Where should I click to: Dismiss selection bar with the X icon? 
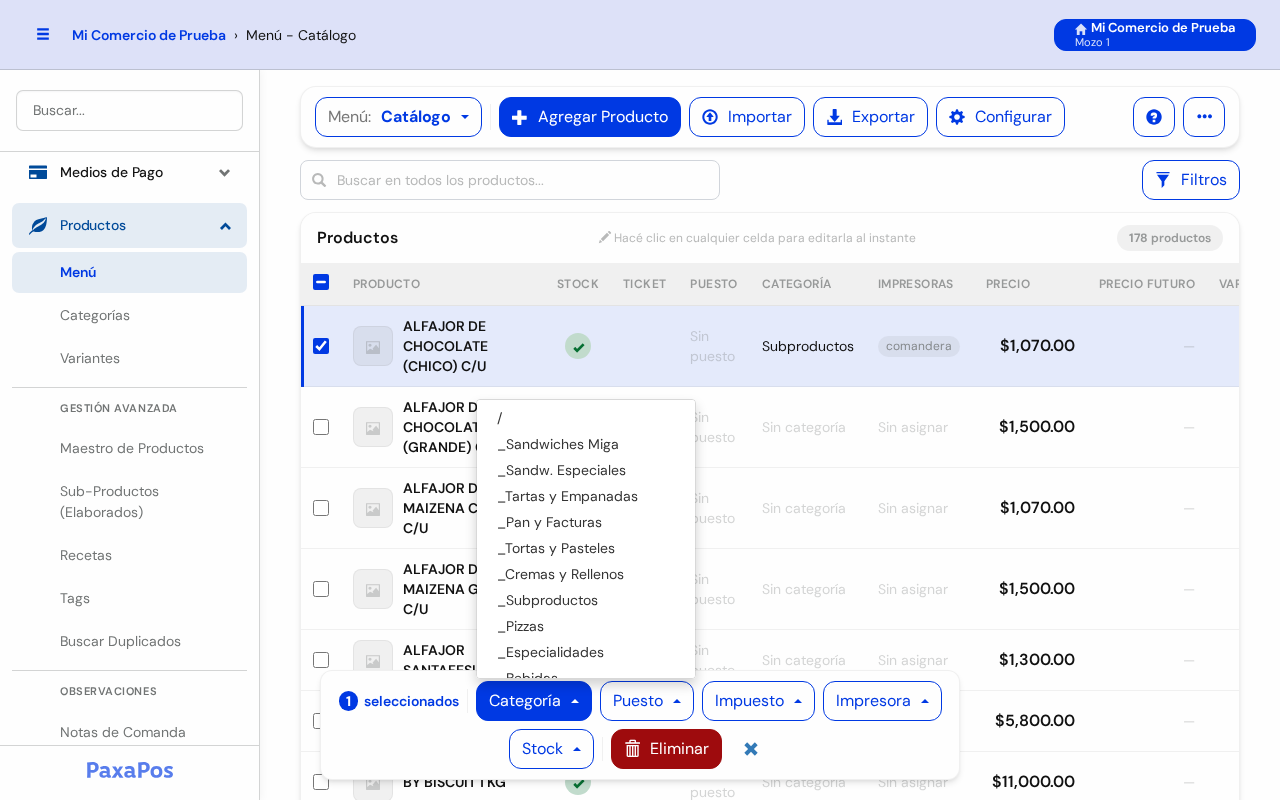(751, 749)
